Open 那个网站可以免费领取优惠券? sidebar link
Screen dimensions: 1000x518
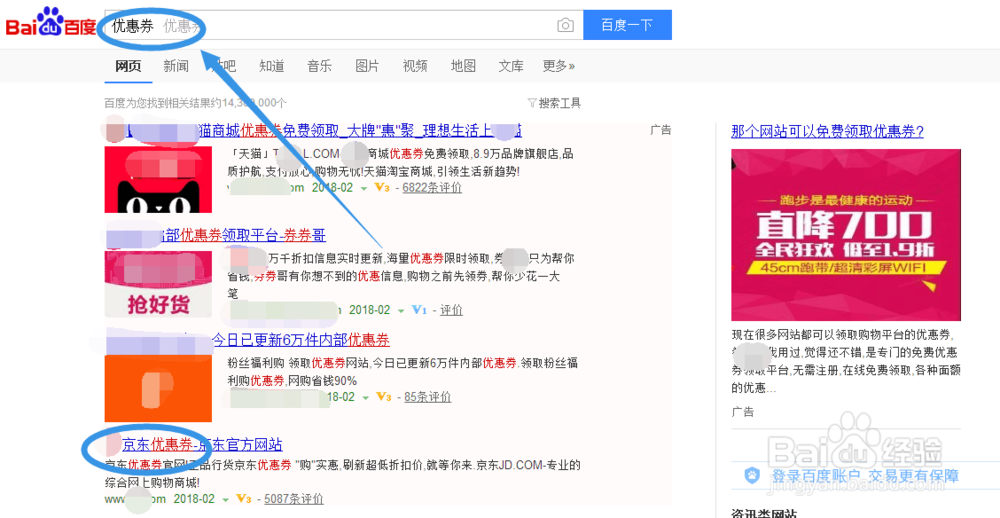[827, 131]
